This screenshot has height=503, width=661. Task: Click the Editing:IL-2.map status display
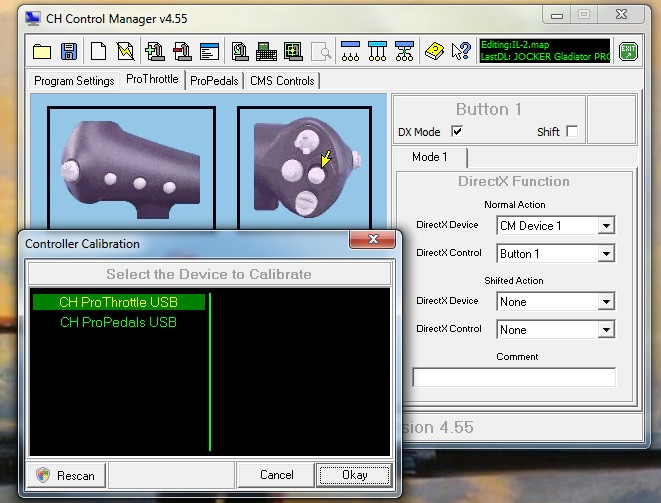(545, 51)
